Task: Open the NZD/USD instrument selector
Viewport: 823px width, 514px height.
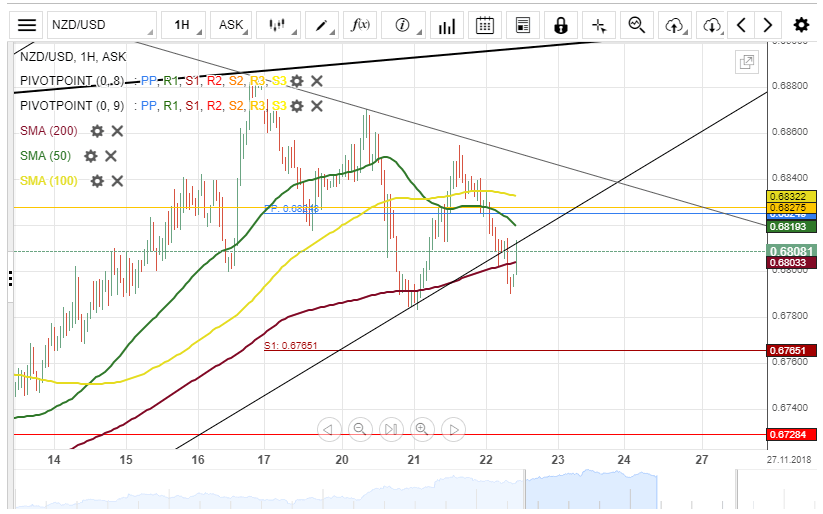Action: point(102,25)
